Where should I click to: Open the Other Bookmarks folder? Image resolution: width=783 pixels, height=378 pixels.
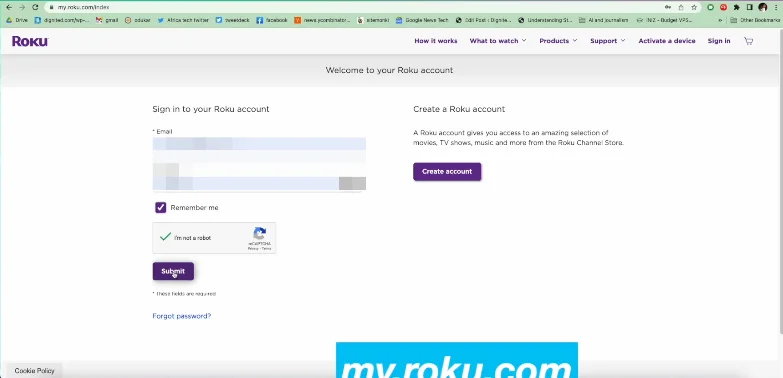coord(755,20)
